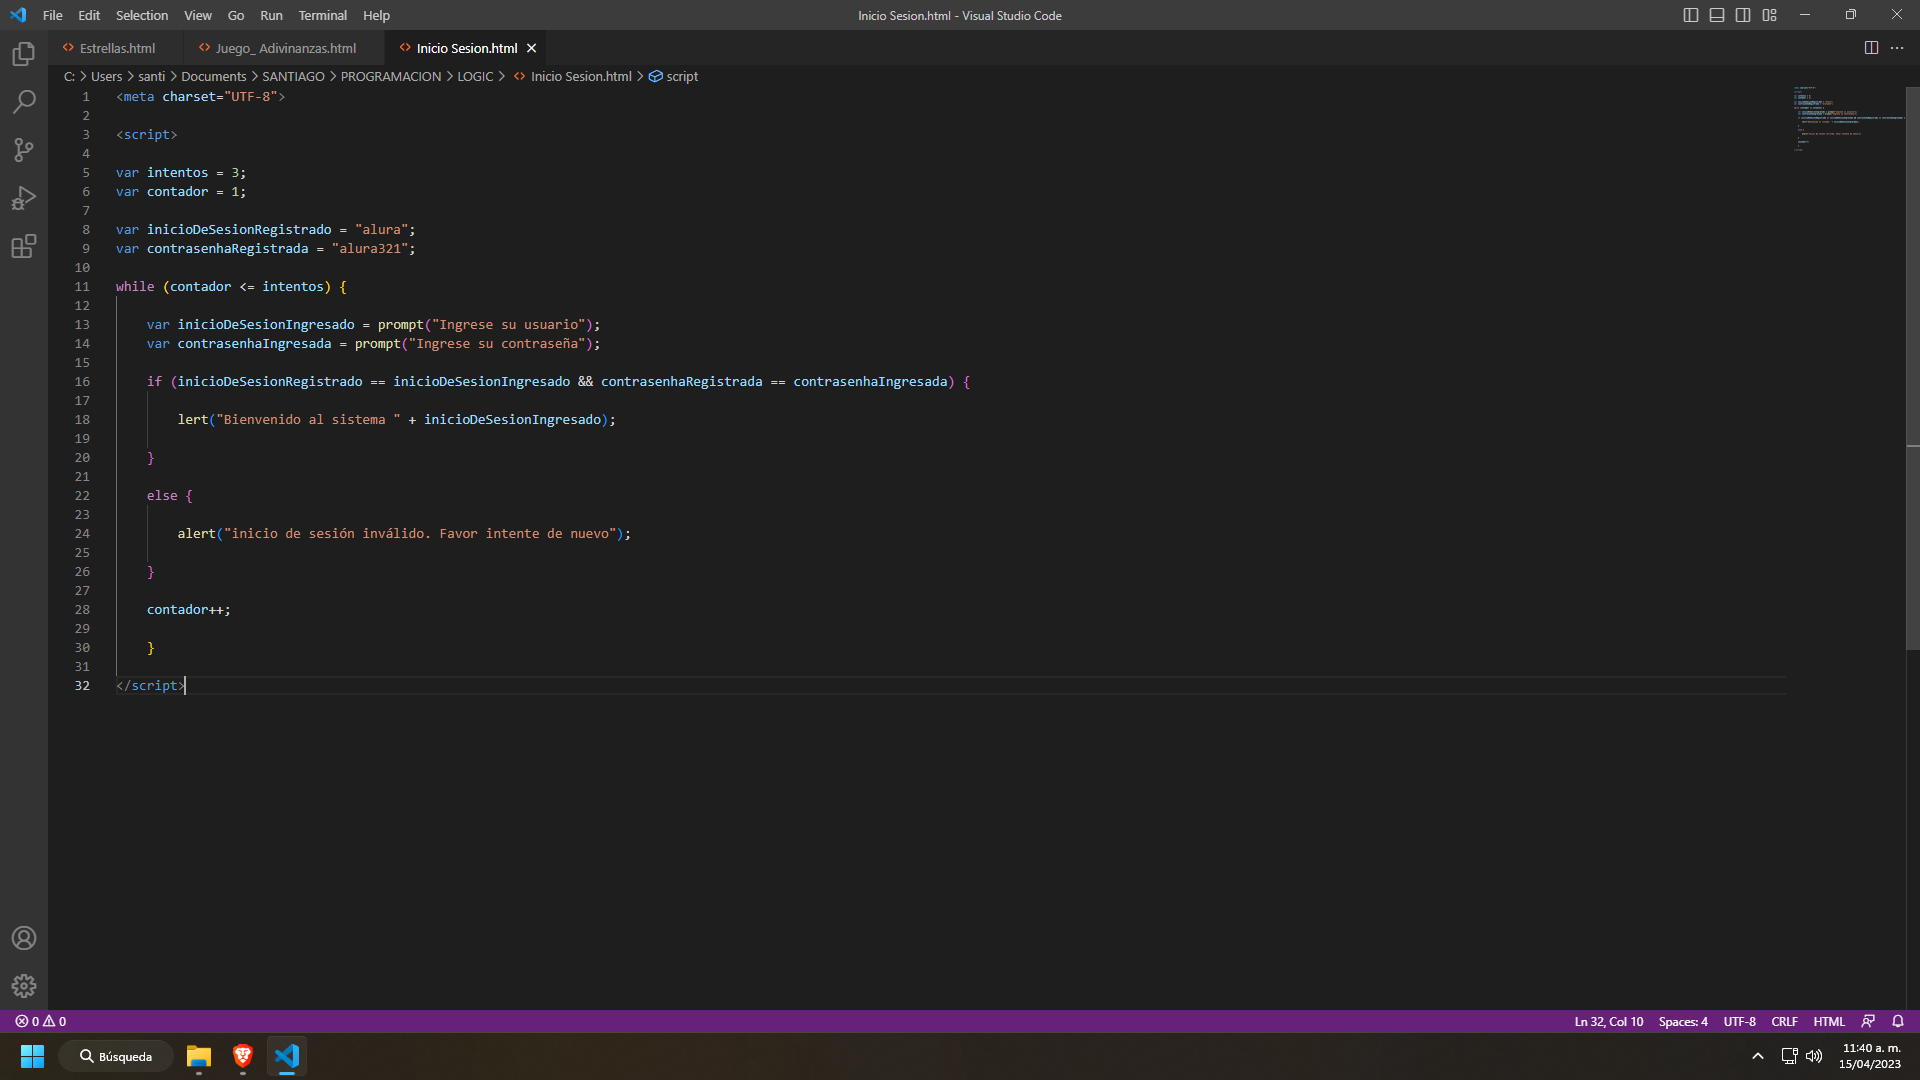This screenshot has height=1080, width=1920.
Task: Click the editor vertical scrollbar
Action: coord(1912,368)
